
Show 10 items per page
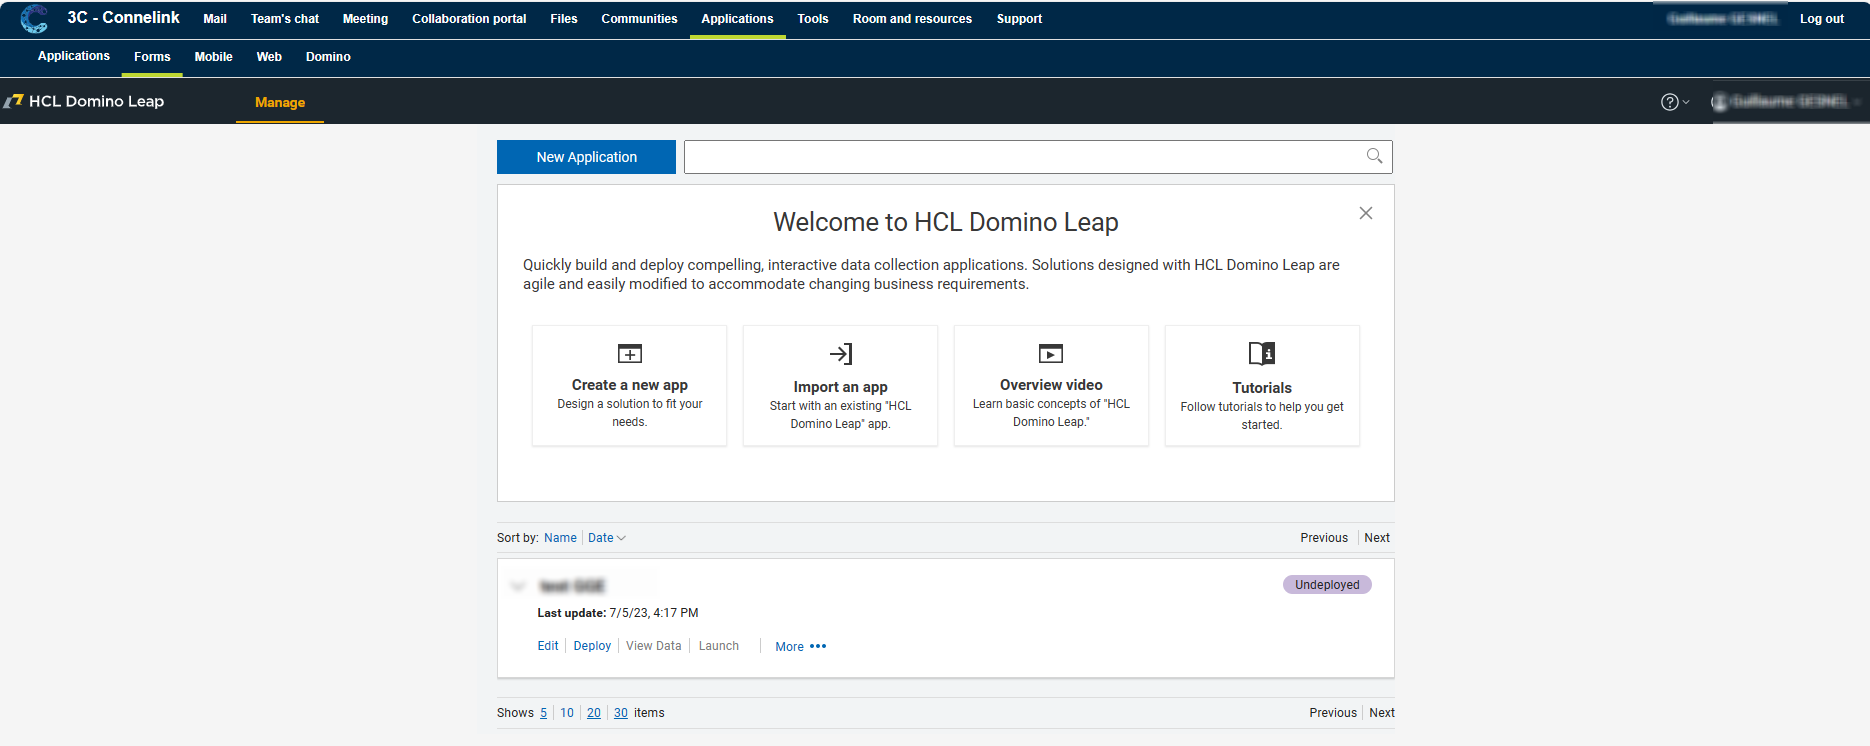[x=567, y=713]
